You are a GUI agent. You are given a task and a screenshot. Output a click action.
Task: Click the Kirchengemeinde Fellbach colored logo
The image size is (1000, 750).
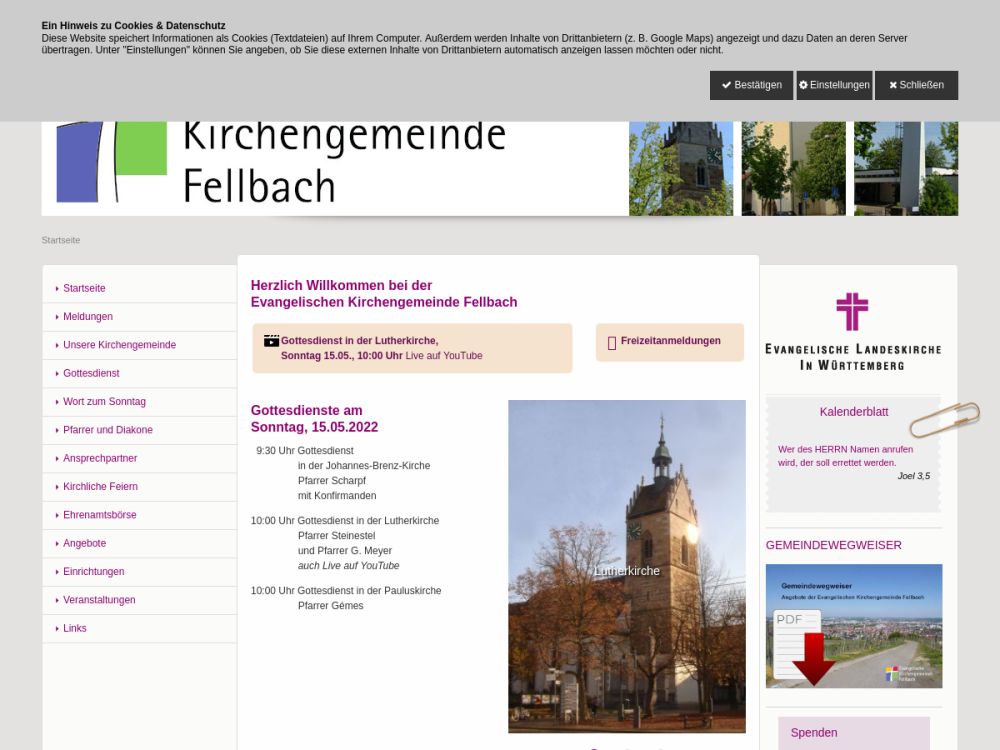click(112, 160)
